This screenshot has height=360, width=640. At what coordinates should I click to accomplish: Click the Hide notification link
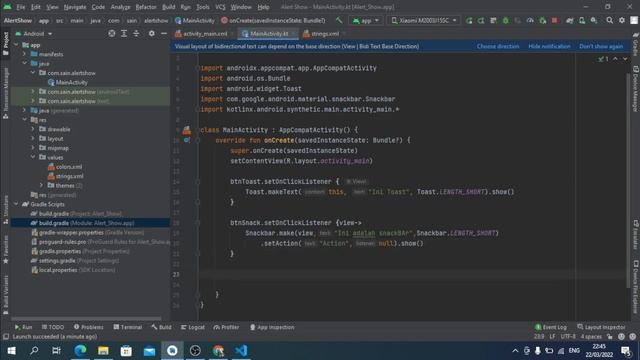click(x=549, y=46)
